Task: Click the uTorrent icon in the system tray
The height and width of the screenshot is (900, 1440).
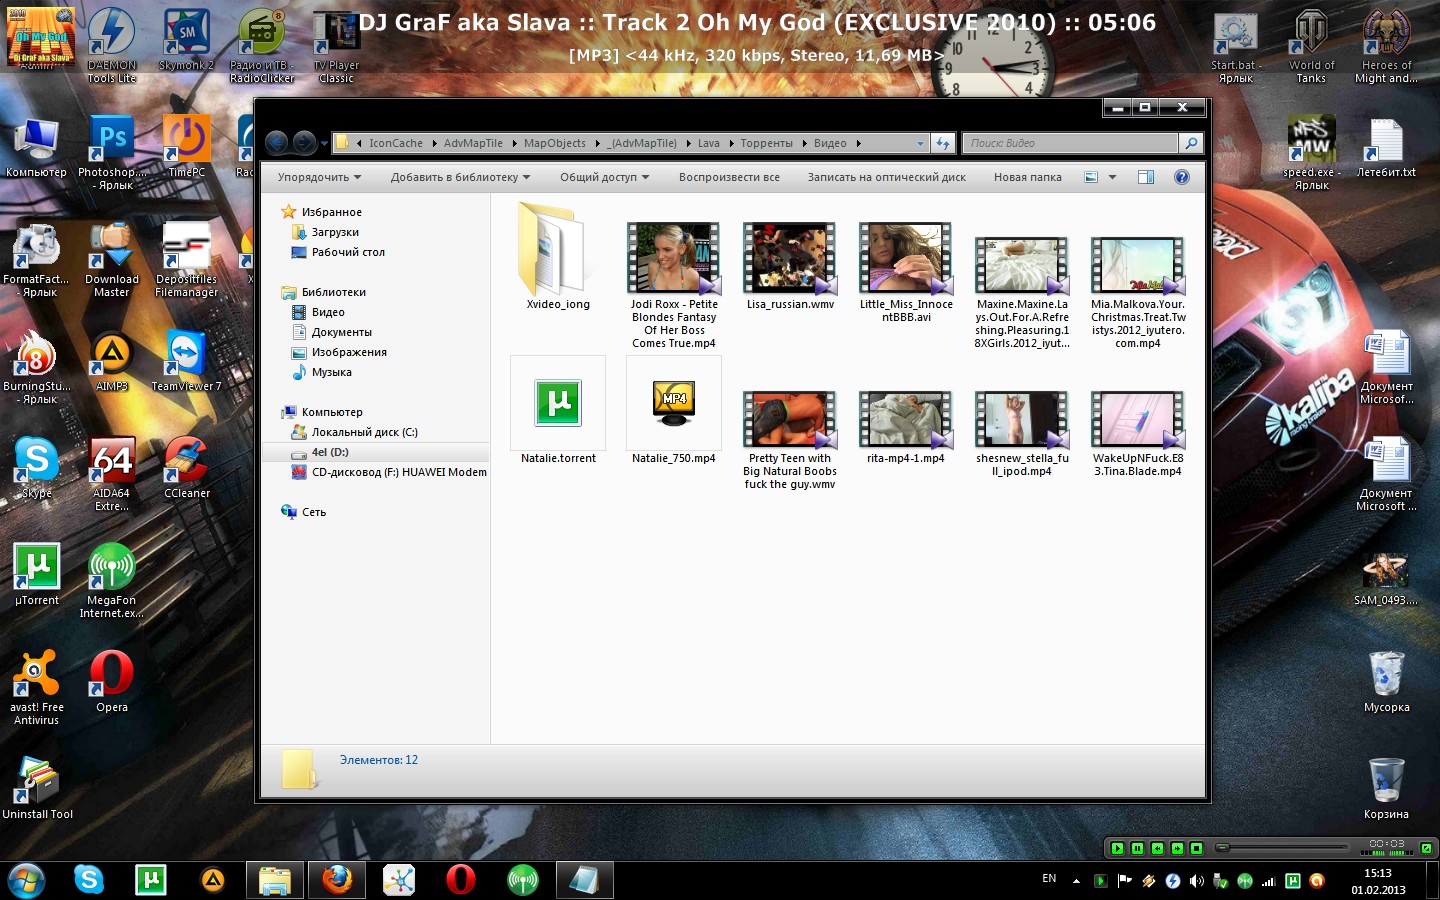Action: (1292, 881)
